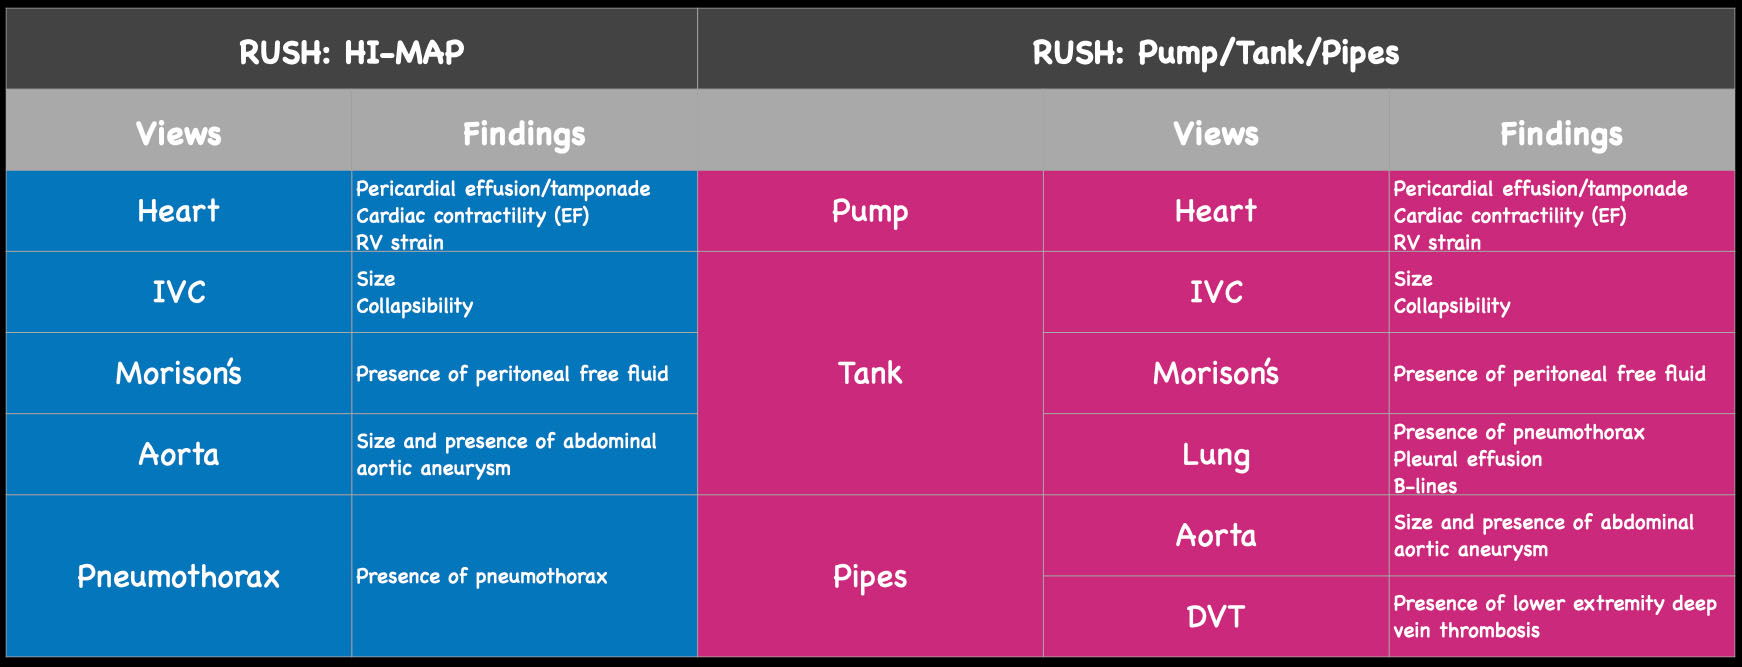Select the Pneumothorax view cell
Viewport: 1742px width, 667px height.
pos(178,576)
